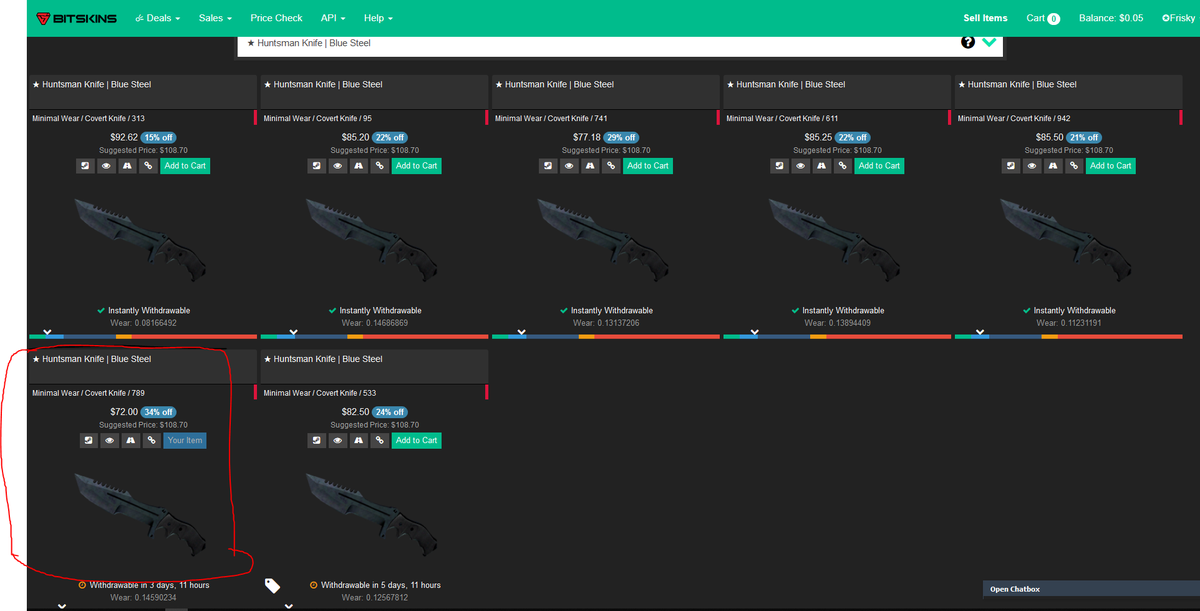Add the $77.18 knife to cart

[x=647, y=166]
